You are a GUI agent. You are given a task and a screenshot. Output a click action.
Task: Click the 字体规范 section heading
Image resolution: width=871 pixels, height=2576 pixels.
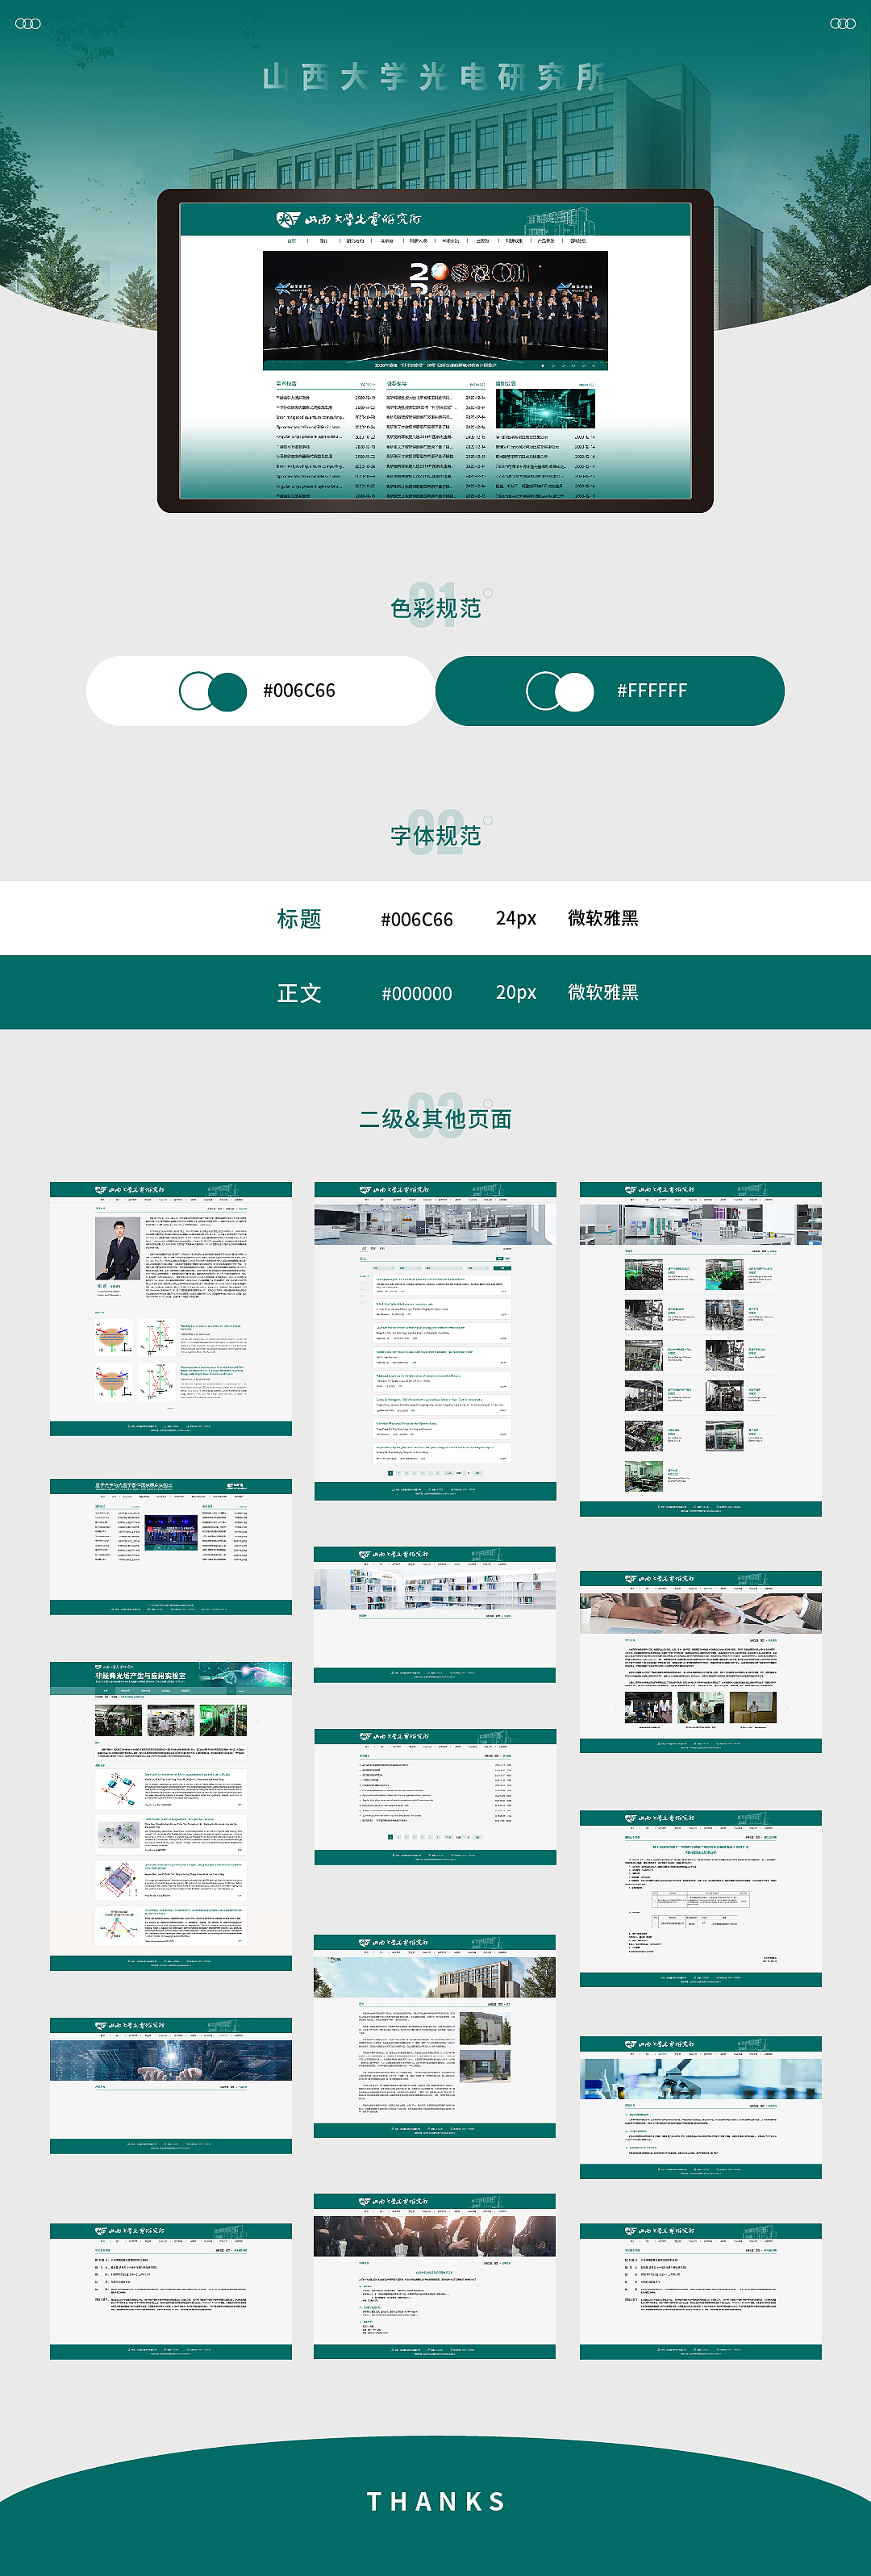(435, 836)
